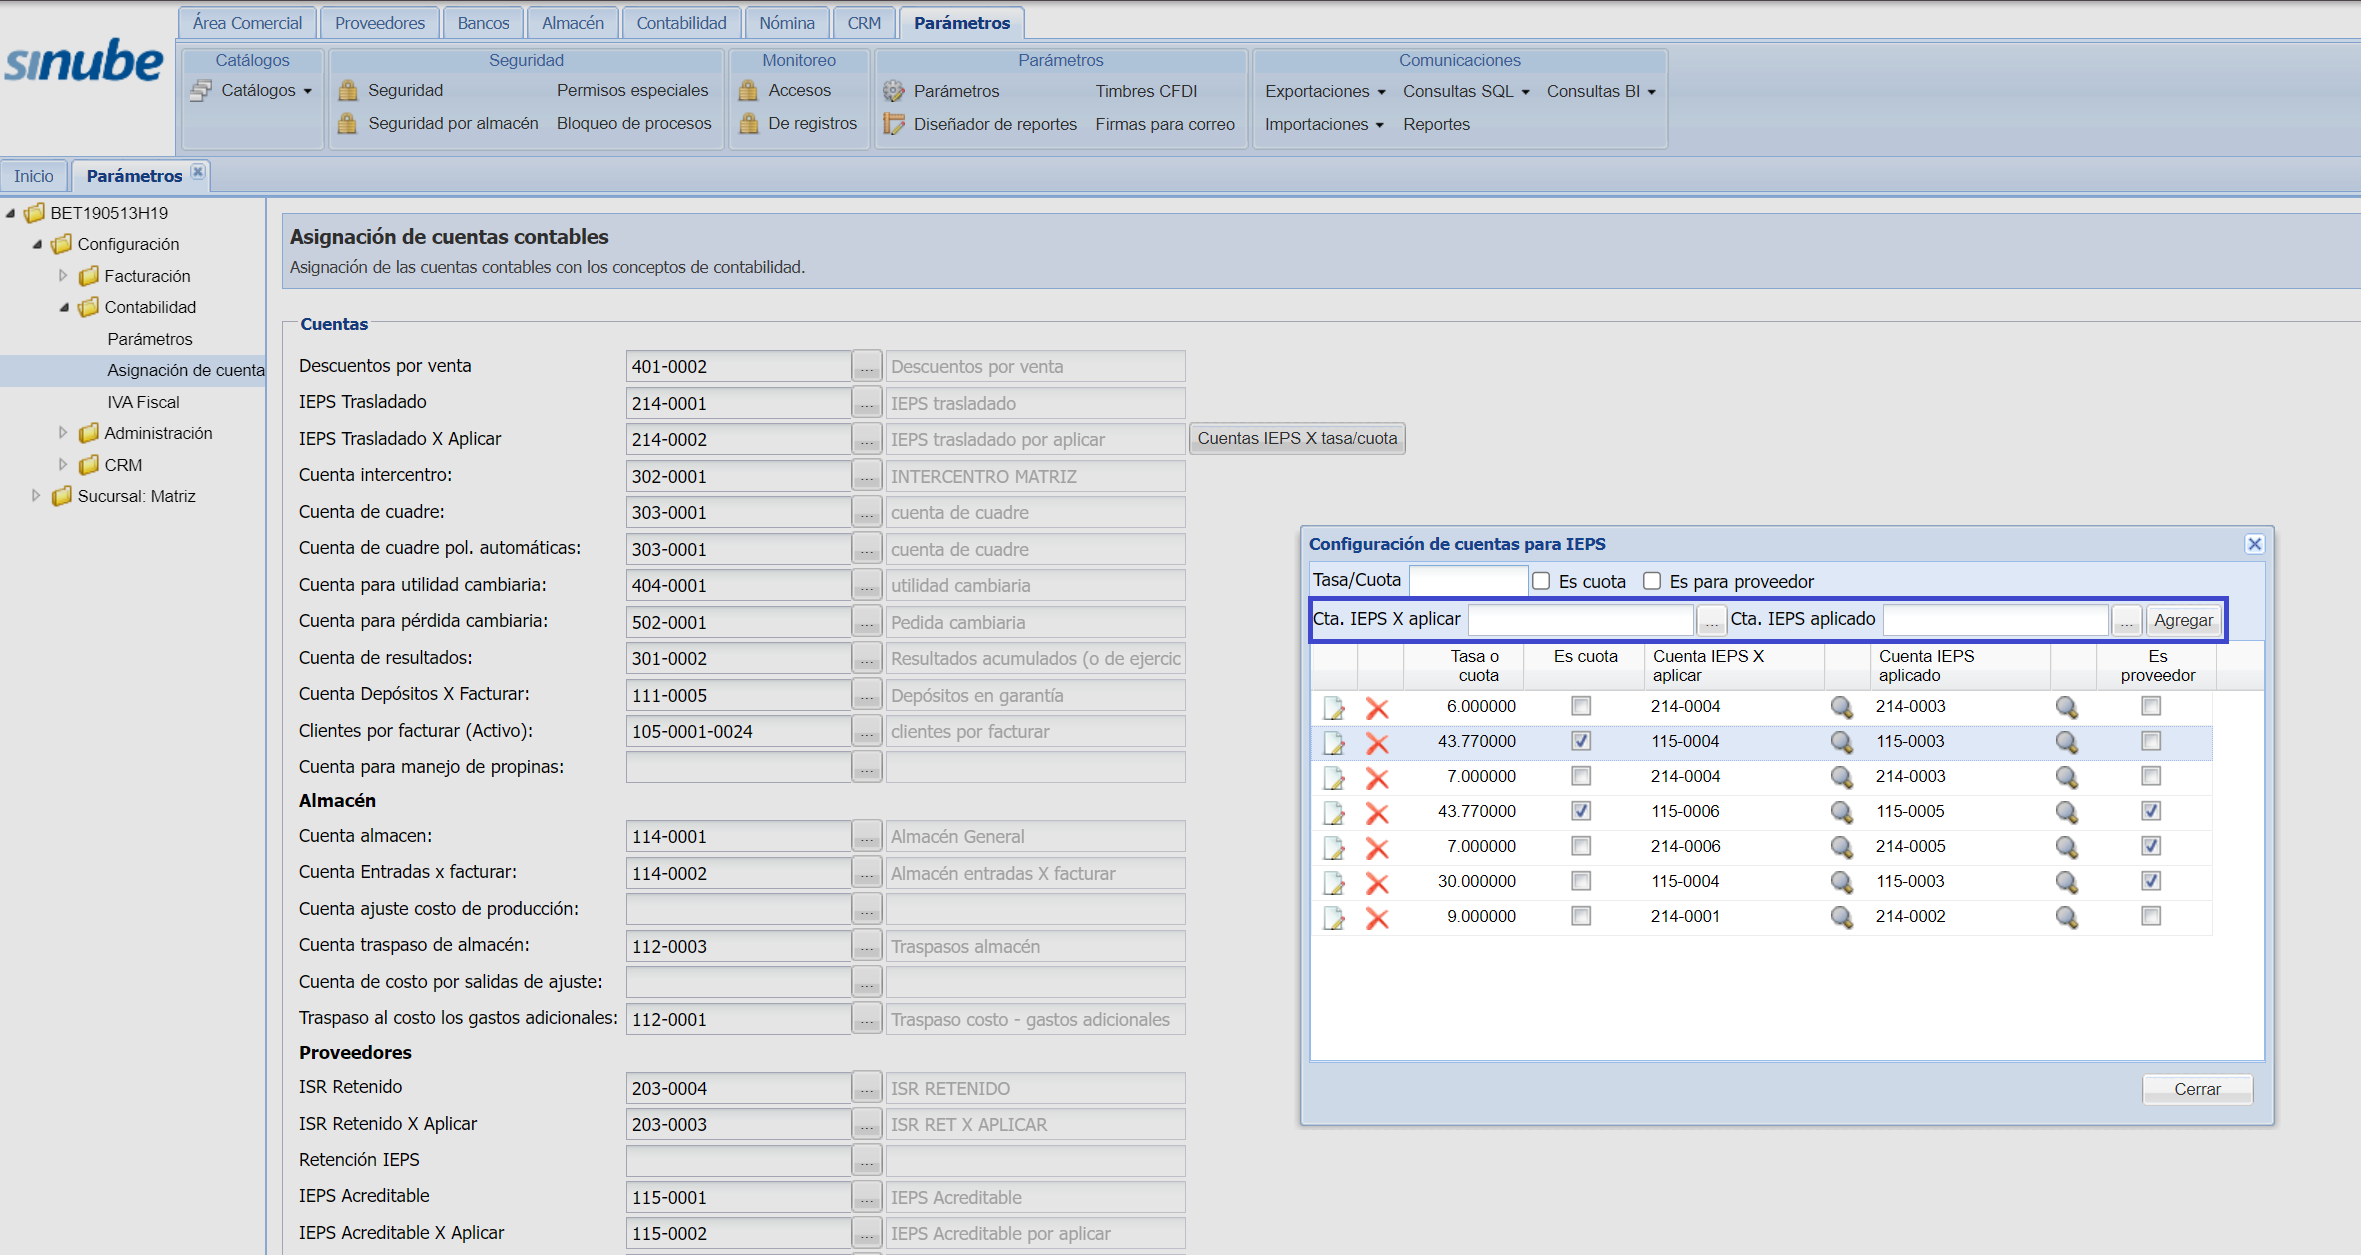Click Diseñador de reportes icon
The width and height of the screenshot is (2361, 1255).
893,124
